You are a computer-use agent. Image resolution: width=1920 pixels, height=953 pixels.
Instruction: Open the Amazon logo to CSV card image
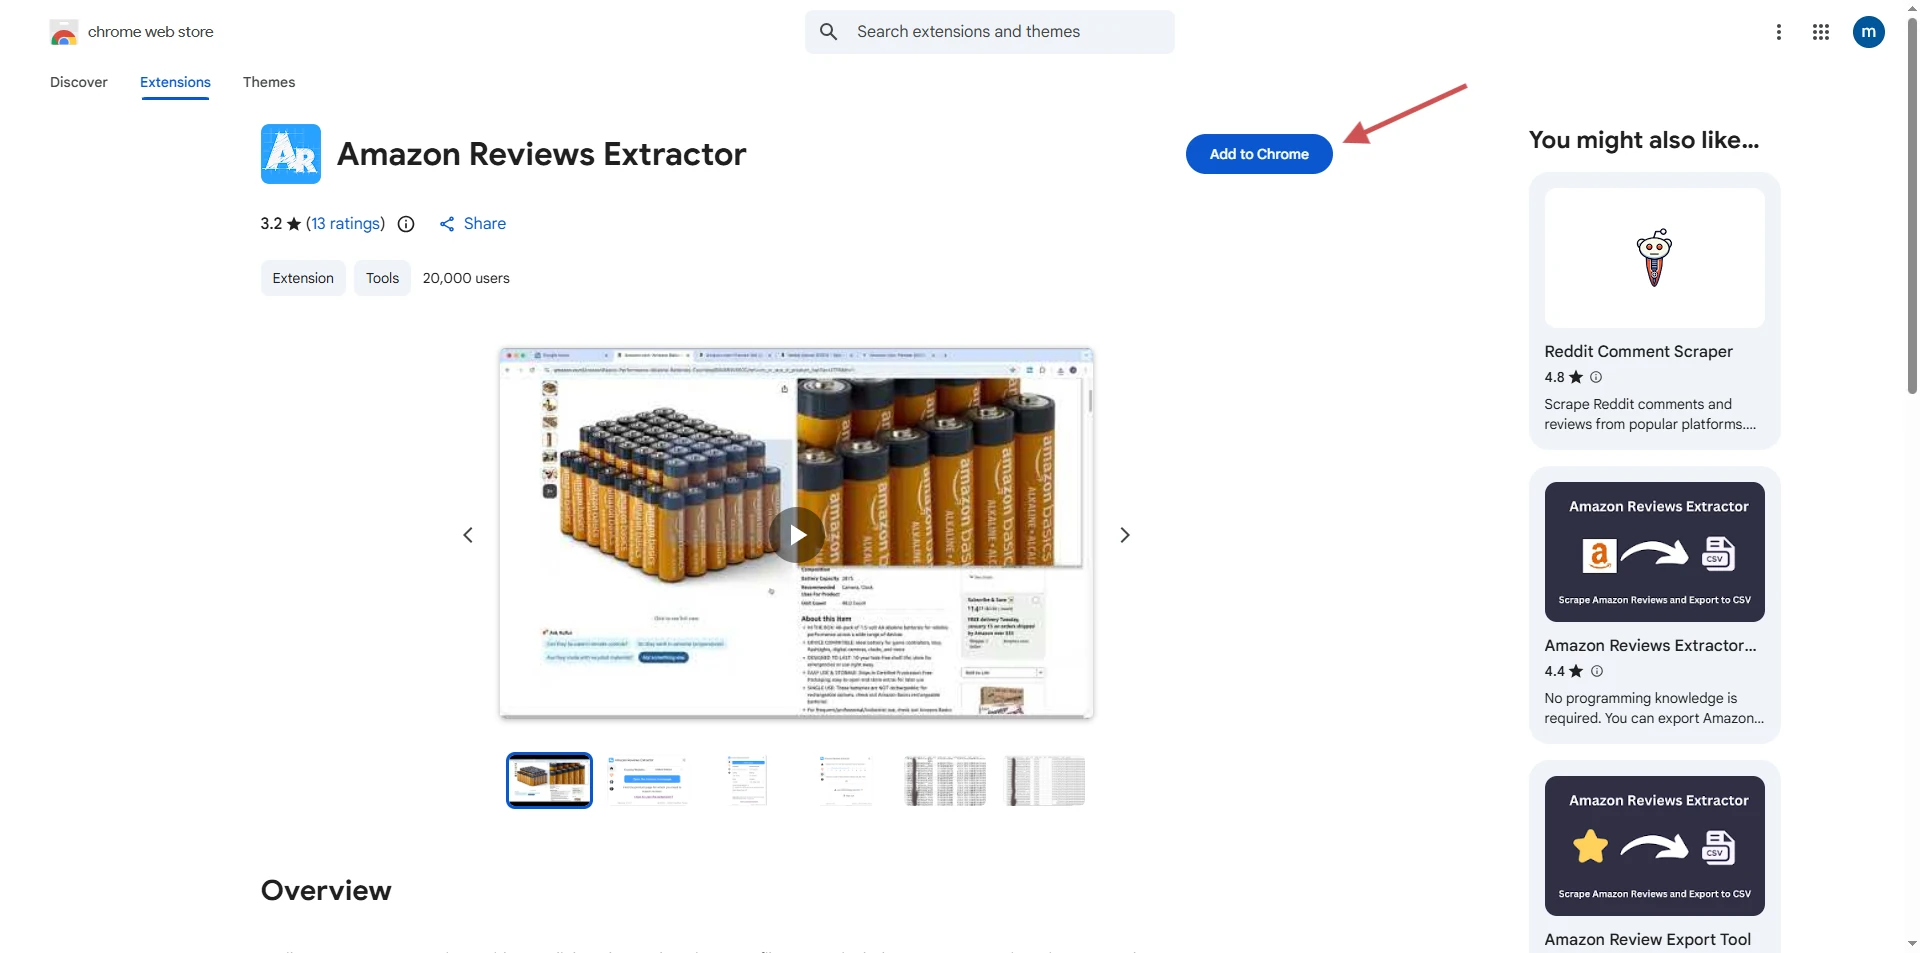[x=1654, y=552]
